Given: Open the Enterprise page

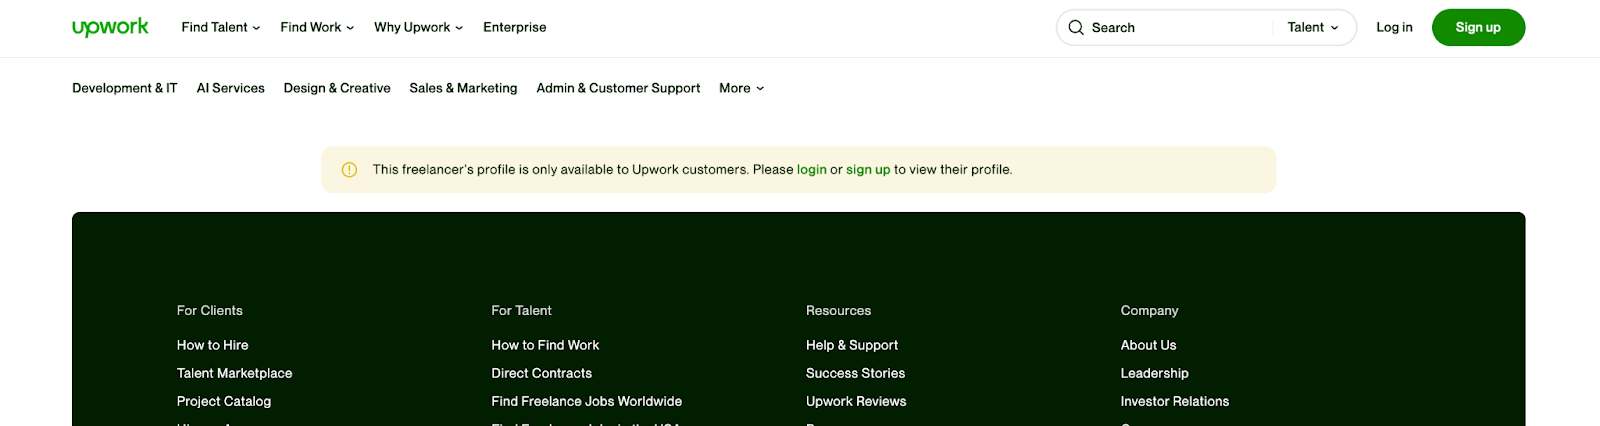Looking at the screenshot, I should [514, 28].
